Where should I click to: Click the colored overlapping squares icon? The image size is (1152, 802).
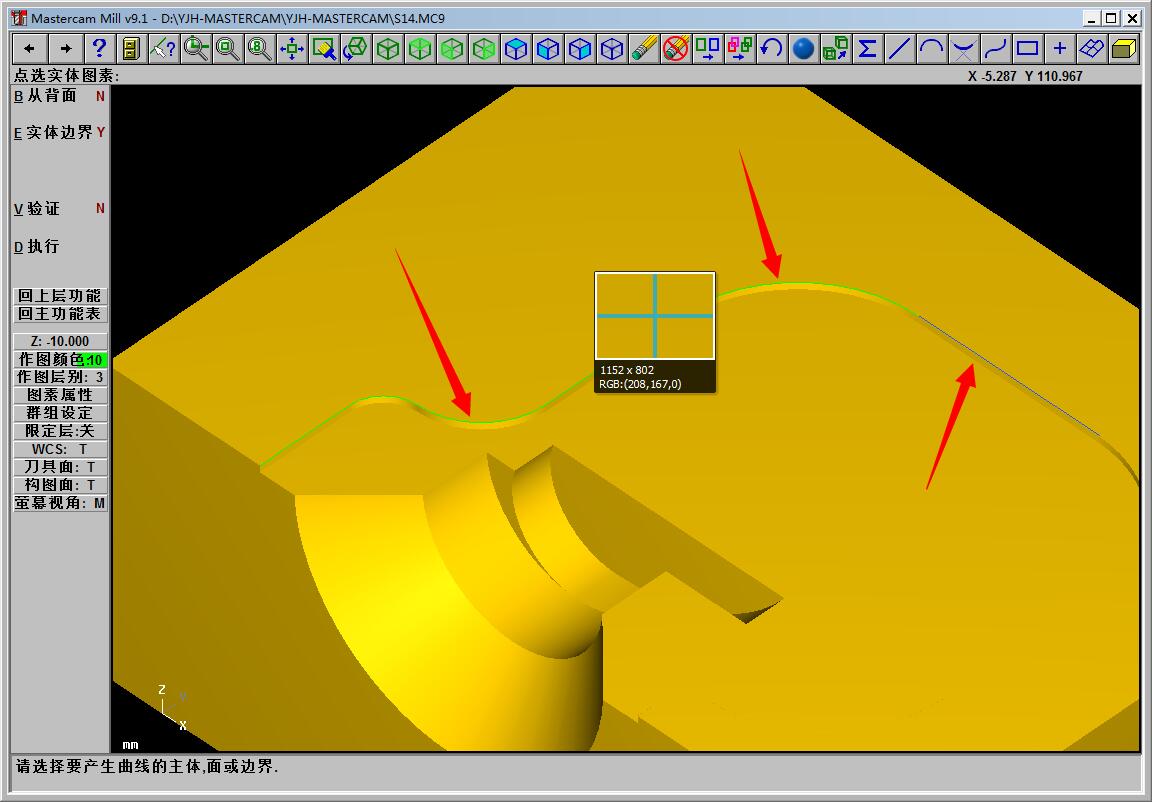[x=740, y=48]
